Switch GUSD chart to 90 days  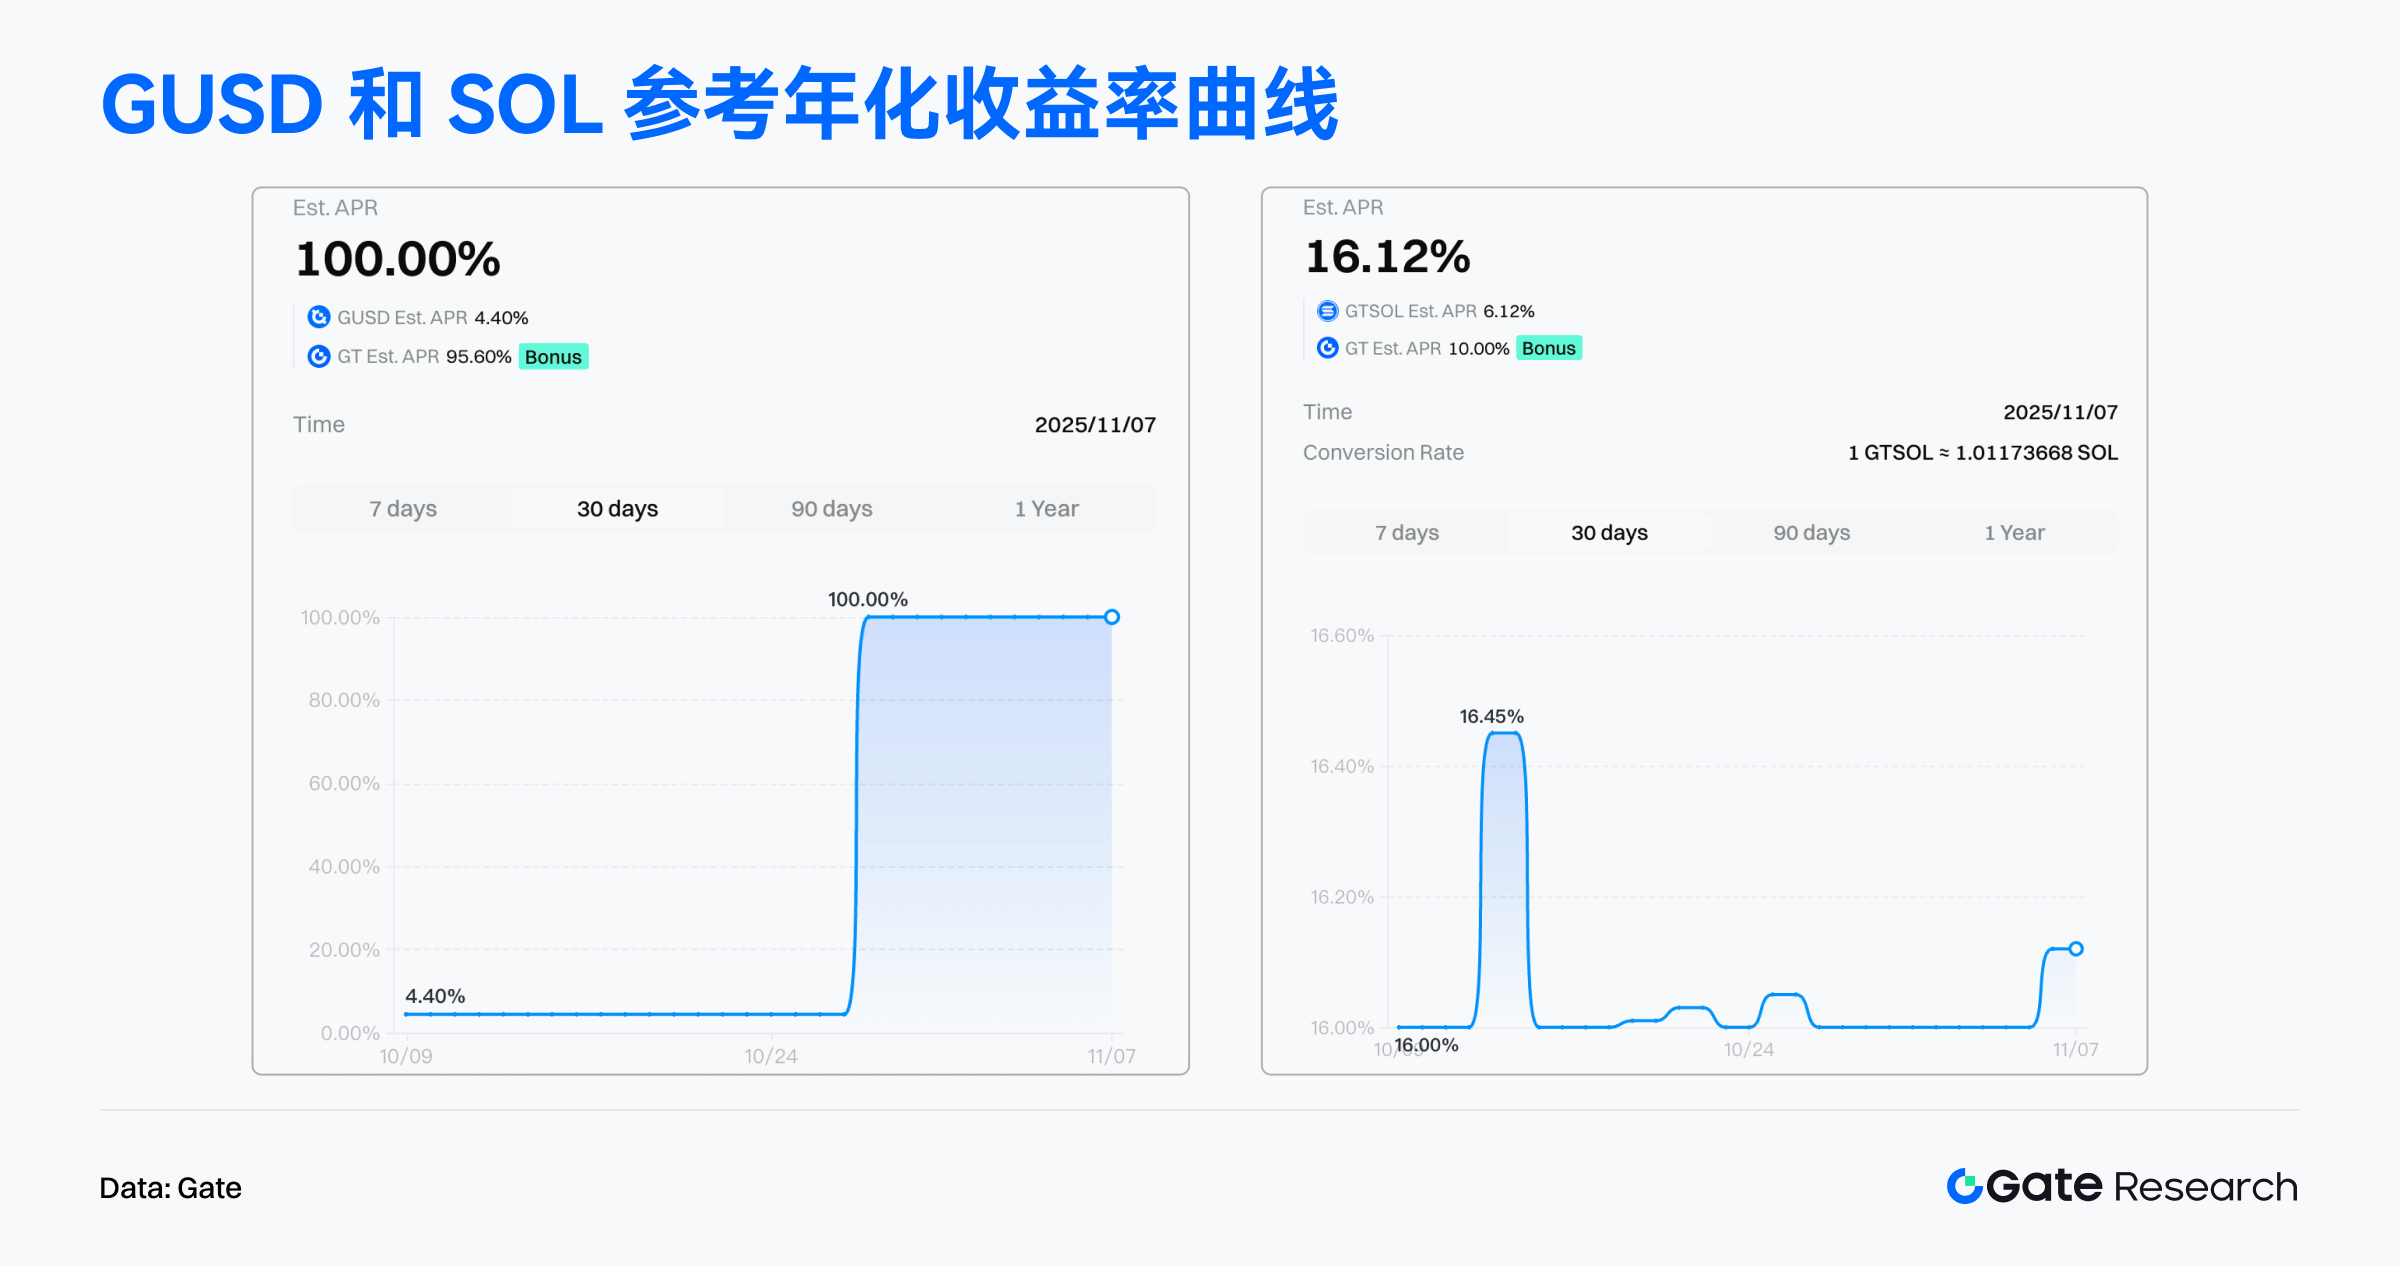[832, 508]
